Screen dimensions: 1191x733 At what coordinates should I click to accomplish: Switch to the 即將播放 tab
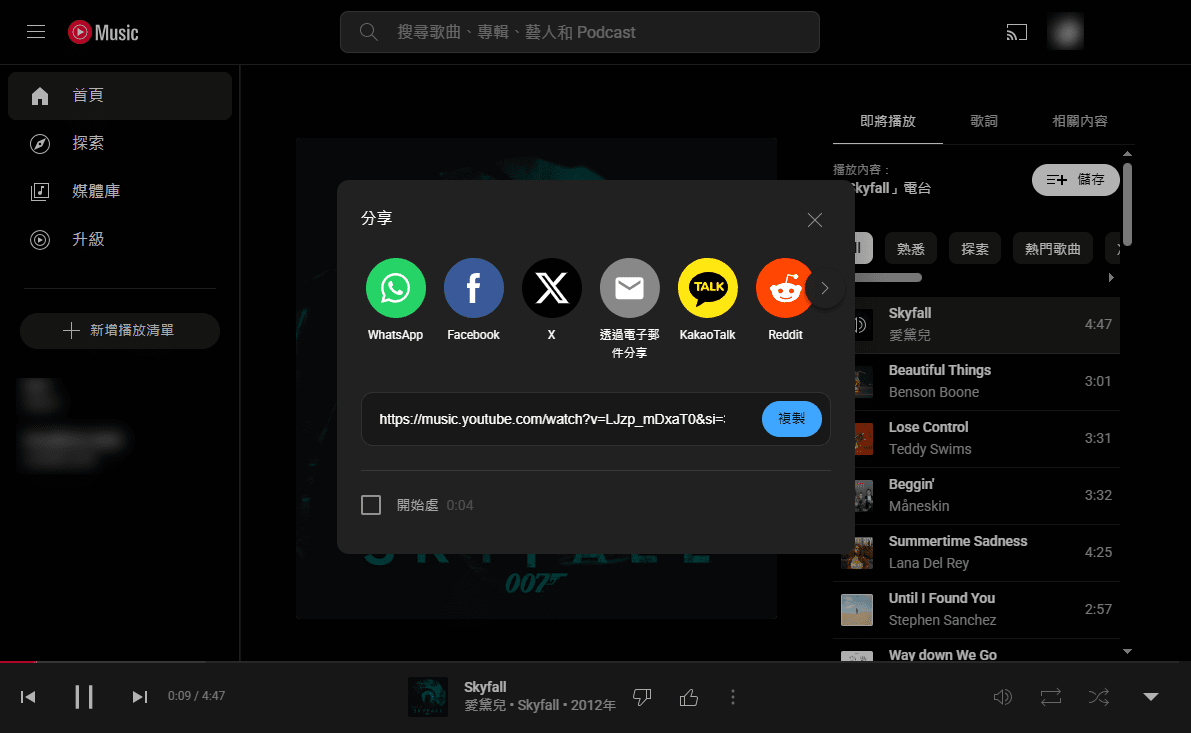tap(887, 122)
